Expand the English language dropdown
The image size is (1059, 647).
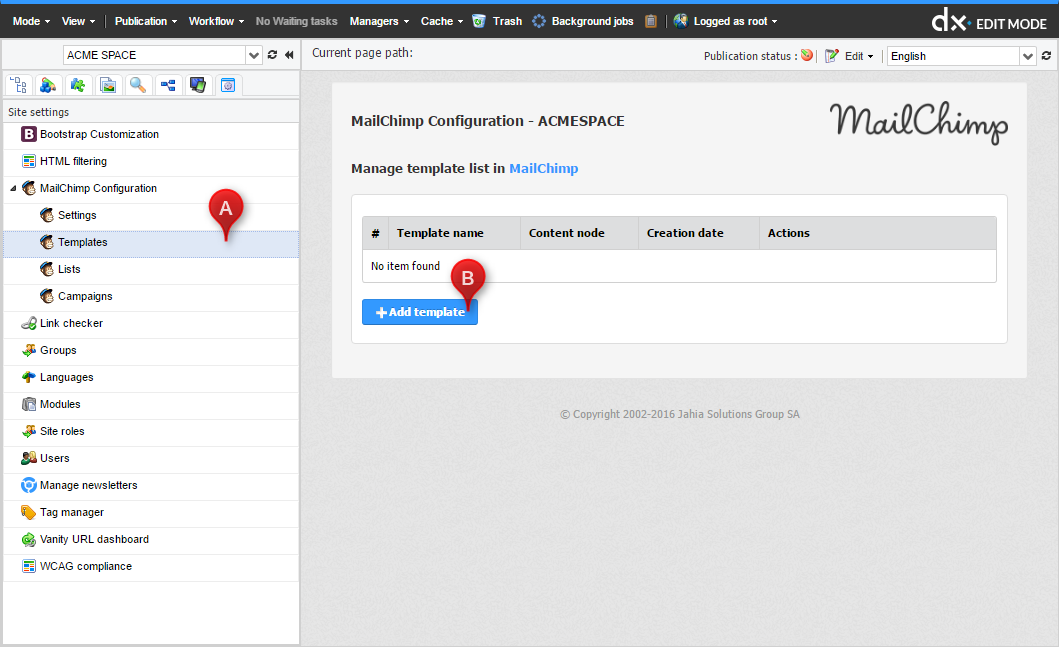1028,57
